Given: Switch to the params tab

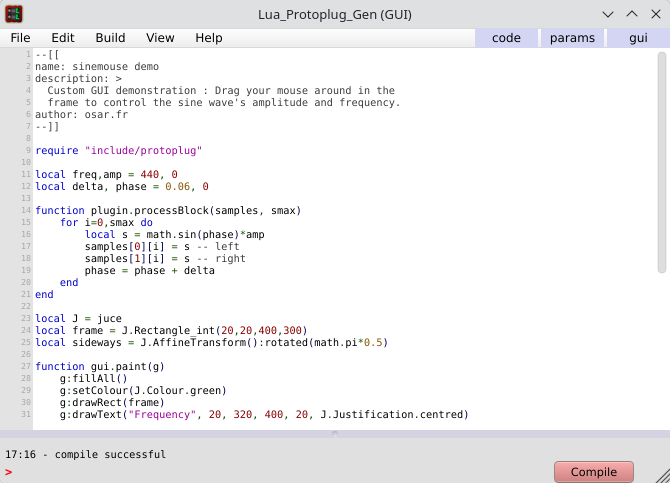Looking at the screenshot, I should click(x=572, y=38).
